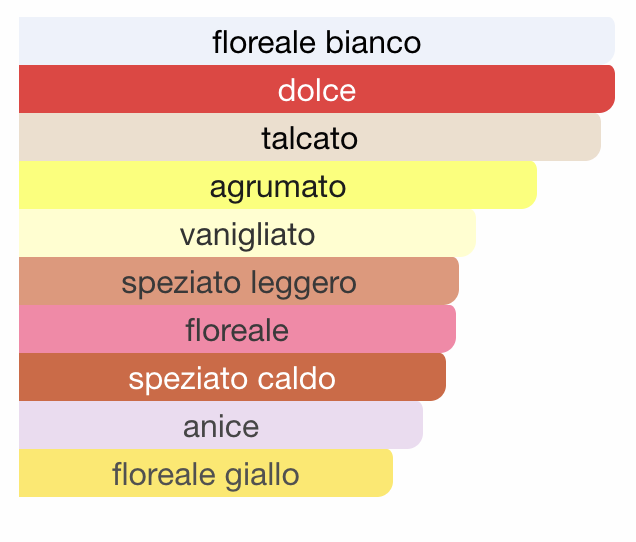Click the pale yellow vanigliato bar
The image size is (636, 542).
coord(247,233)
